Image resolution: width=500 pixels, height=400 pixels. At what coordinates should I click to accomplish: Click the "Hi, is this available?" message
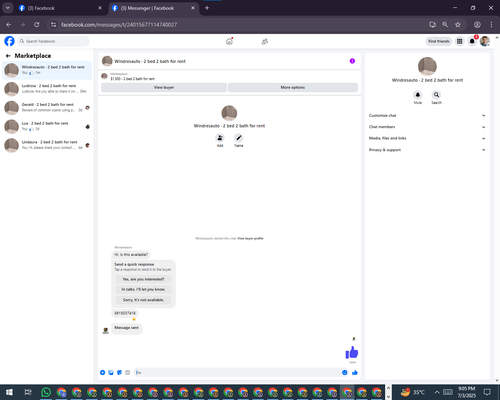tap(131, 255)
